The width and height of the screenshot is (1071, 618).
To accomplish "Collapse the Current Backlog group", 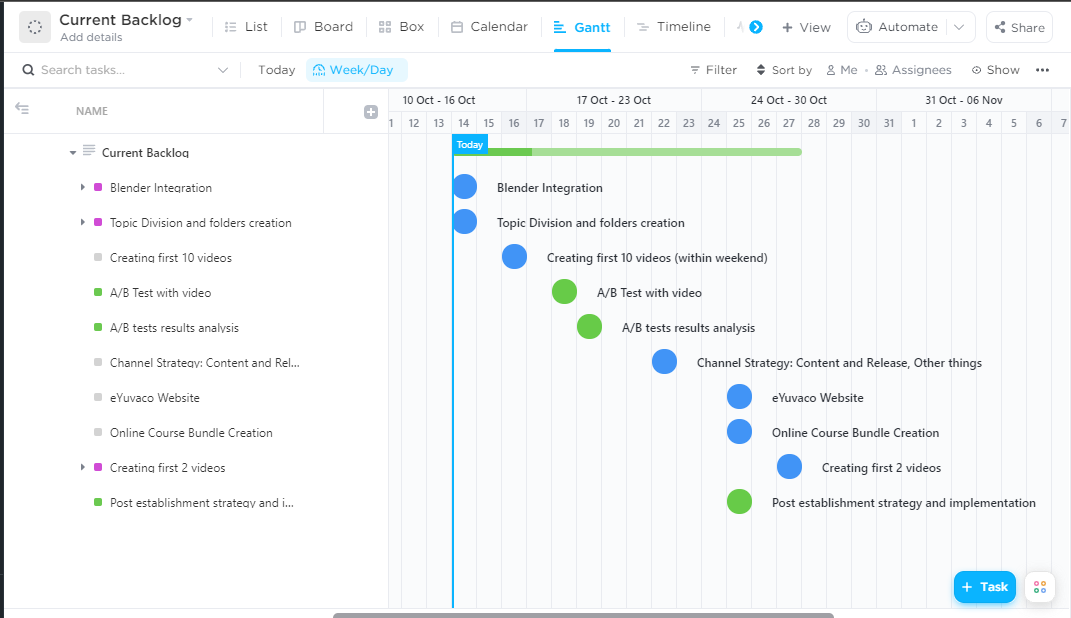I will 73,153.
